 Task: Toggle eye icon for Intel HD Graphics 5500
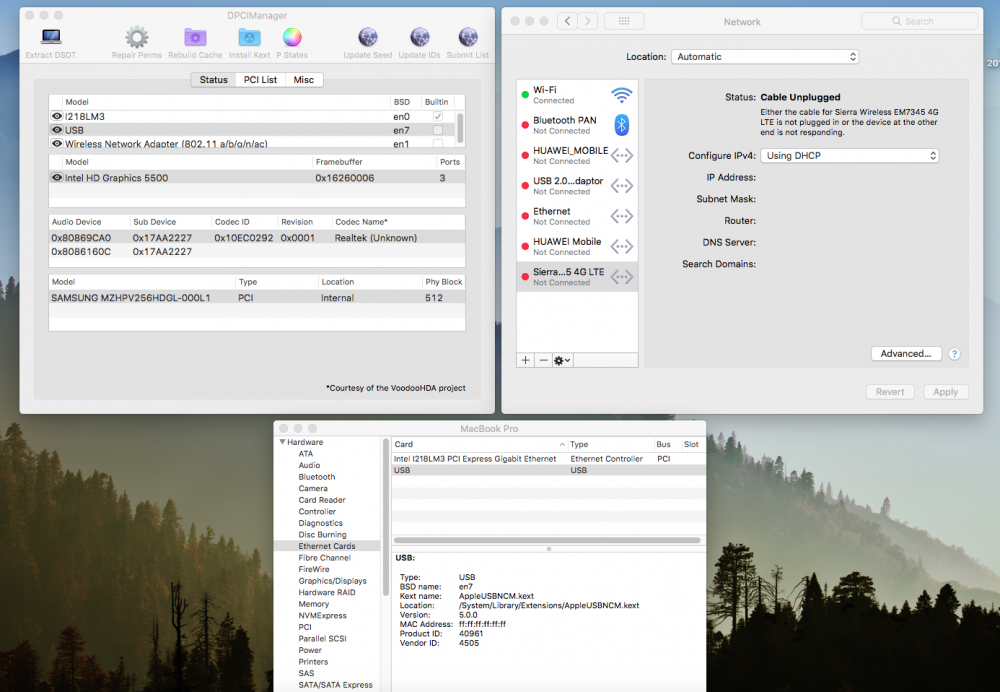pyautogui.click(x=57, y=177)
